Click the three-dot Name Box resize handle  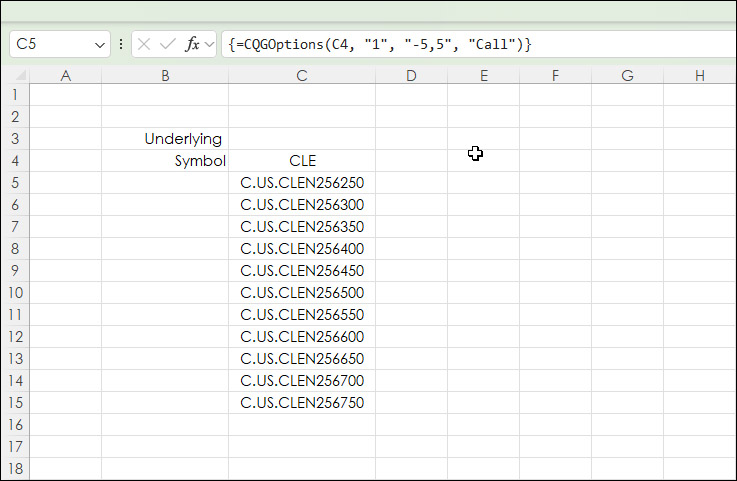121,44
